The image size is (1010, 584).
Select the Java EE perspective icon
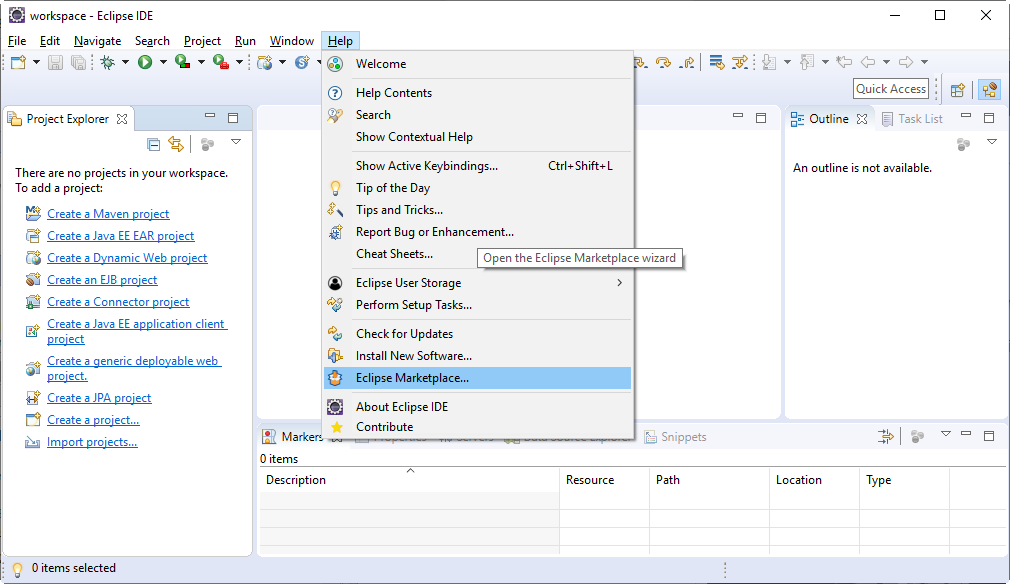click(989, 89)
